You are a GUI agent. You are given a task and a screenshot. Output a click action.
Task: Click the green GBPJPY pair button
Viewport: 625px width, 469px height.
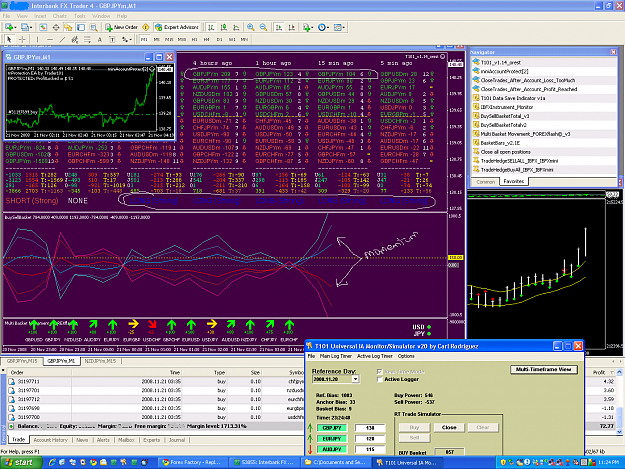point(332,428)
